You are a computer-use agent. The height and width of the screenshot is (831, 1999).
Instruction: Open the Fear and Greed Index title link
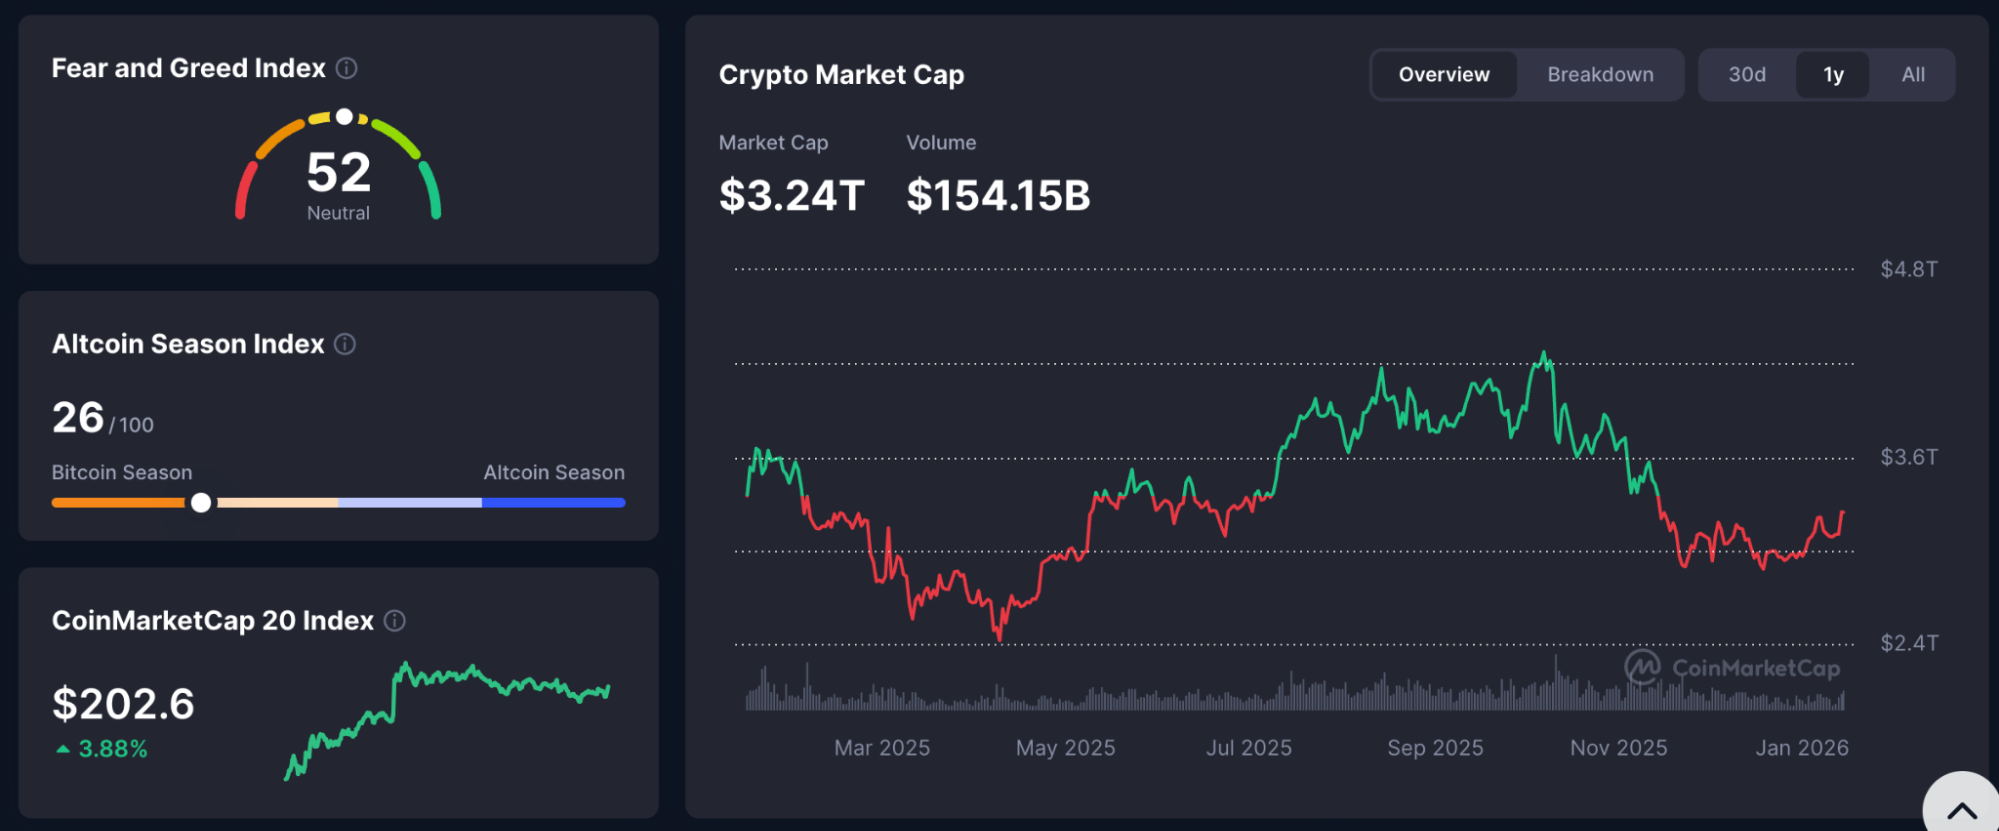(x=189, y=68)
